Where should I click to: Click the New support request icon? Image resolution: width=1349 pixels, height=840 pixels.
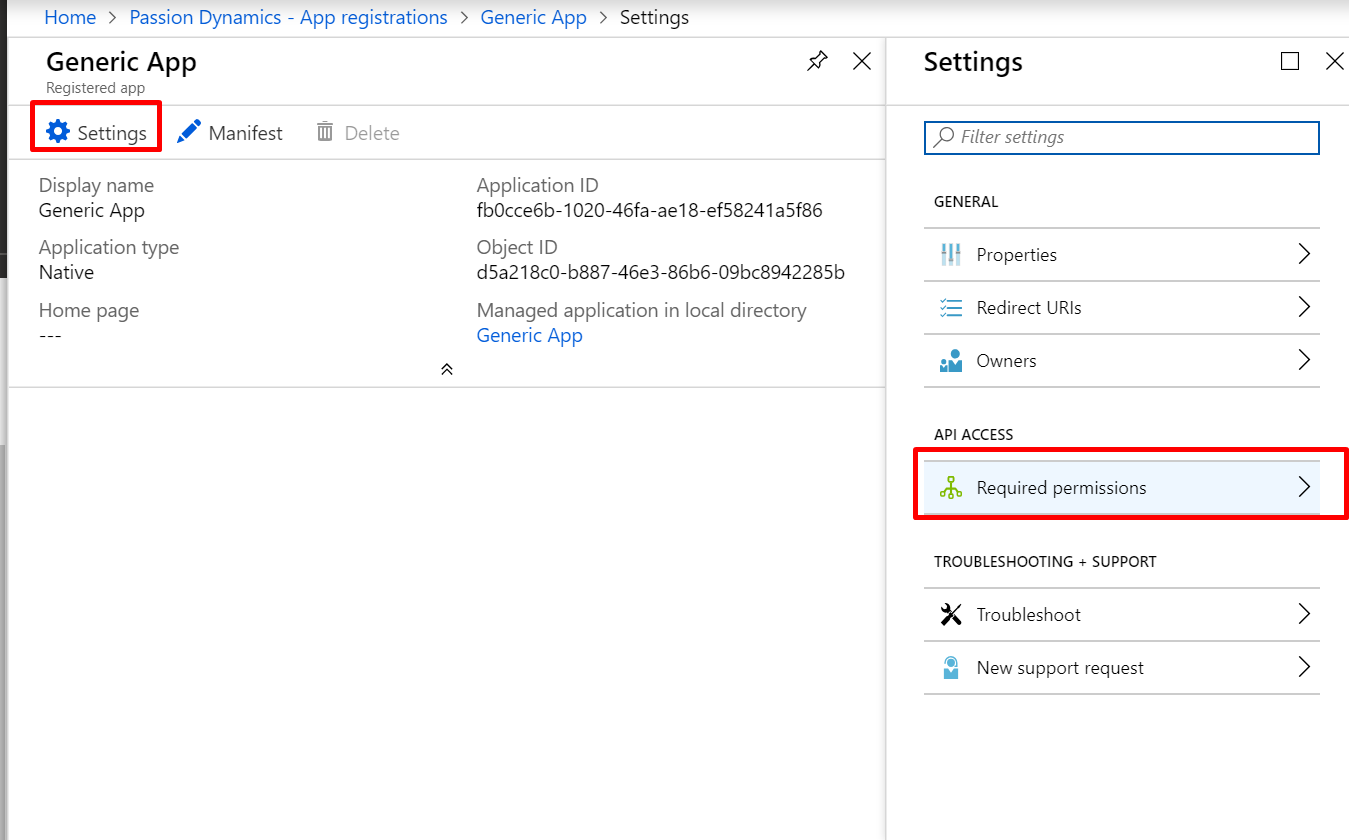[950, 668]
